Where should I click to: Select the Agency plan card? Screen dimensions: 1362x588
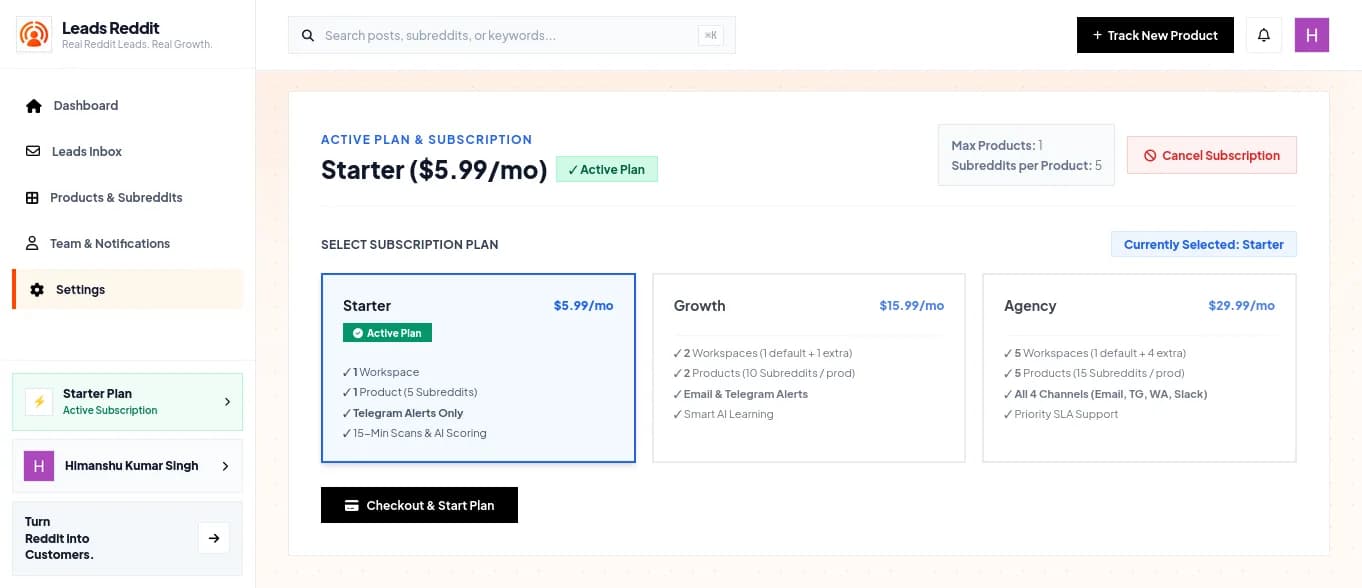pos(1139,368)
